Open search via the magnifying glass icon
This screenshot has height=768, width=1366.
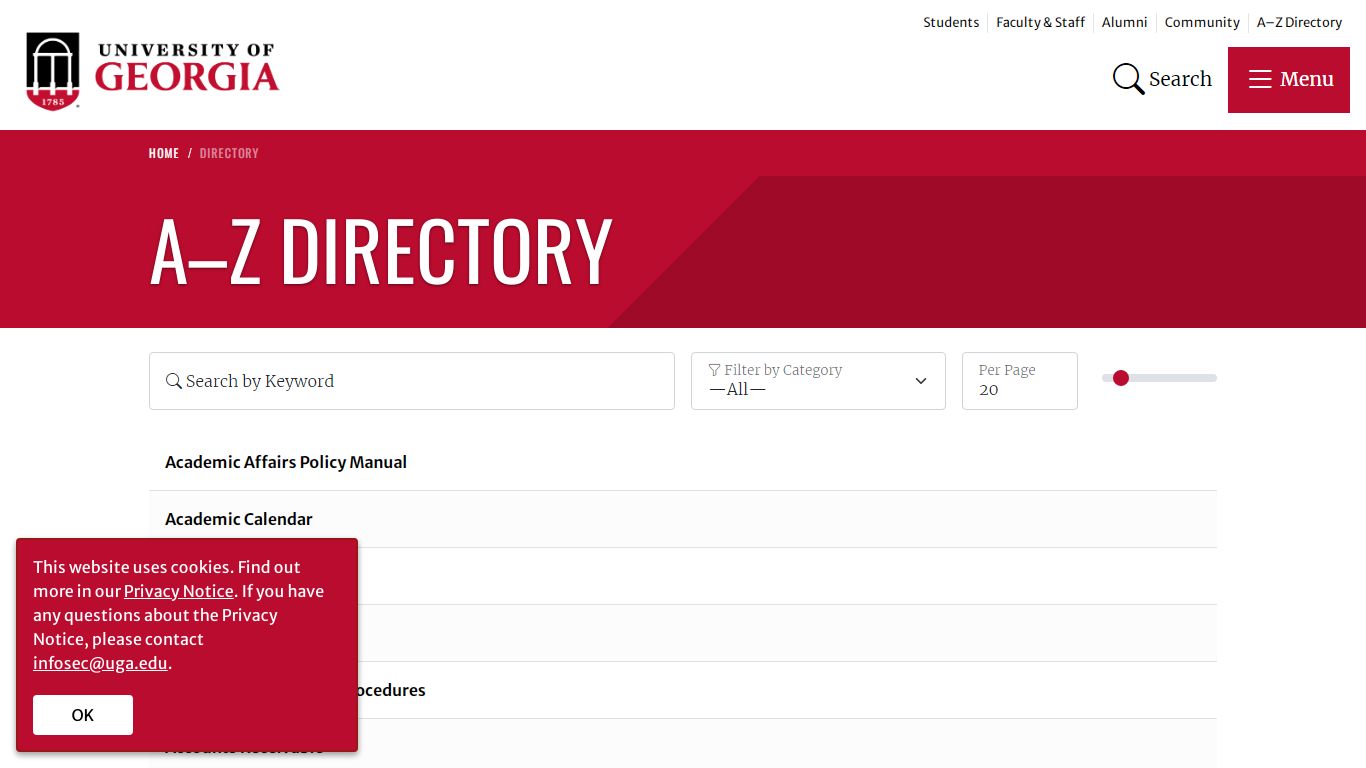pyautogui.click(x=1128, y=79)
